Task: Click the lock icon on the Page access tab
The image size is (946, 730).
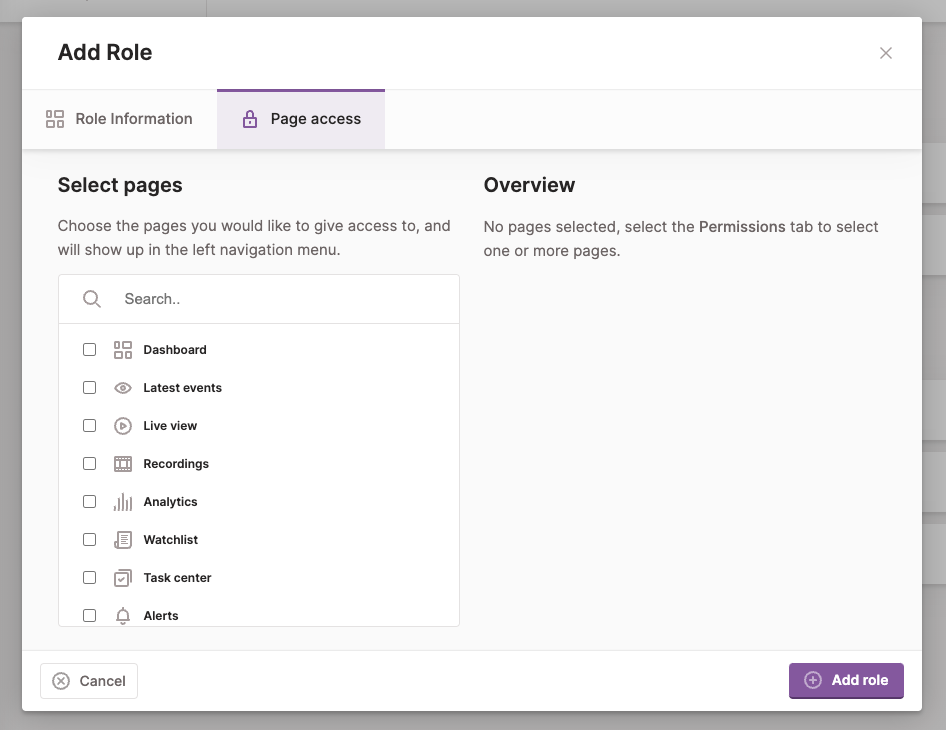Action: click(249, 118)
